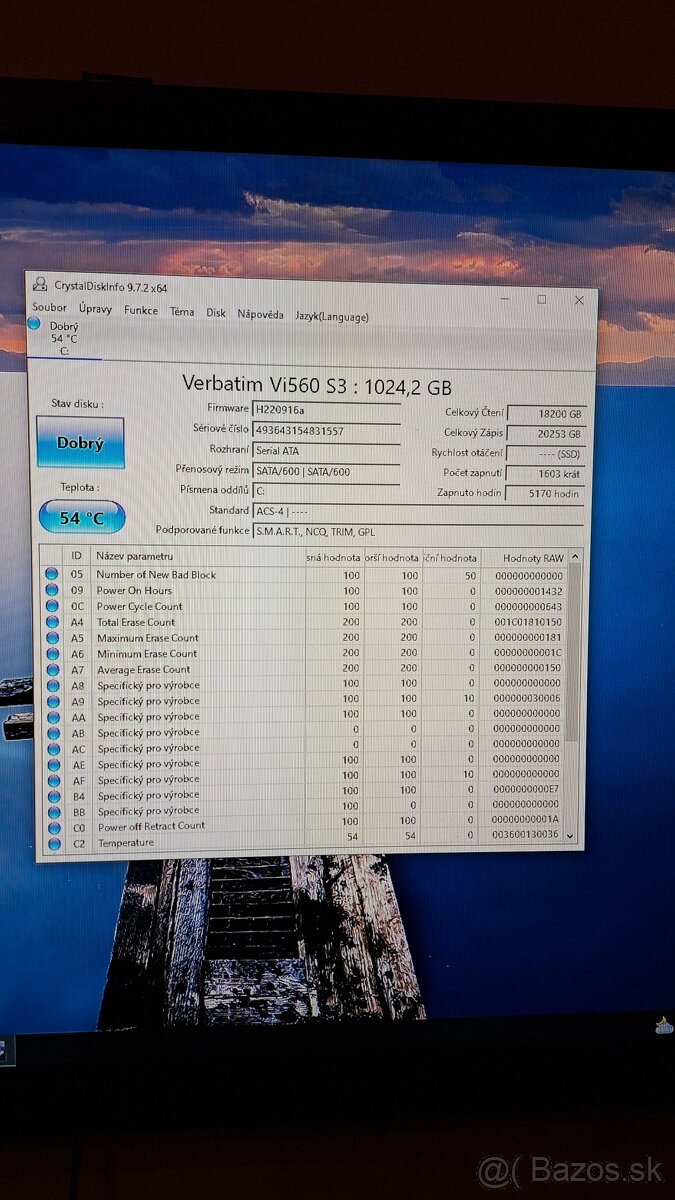Click status icon for the B4 row
675x1200 pixels.
click(x=52, y=796)
